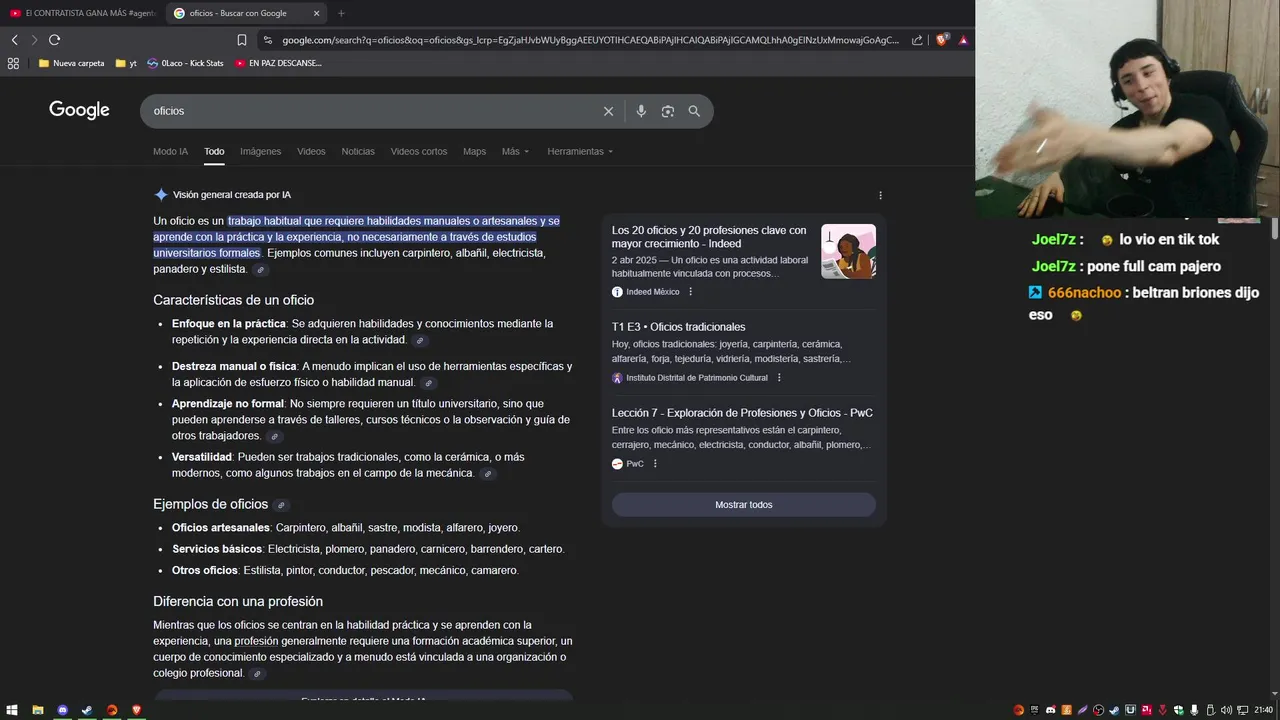The width and height of the screenshot is (1280, 720).
Task: Open site settings icon beside the URL
Action: click(x=267, y=40)
